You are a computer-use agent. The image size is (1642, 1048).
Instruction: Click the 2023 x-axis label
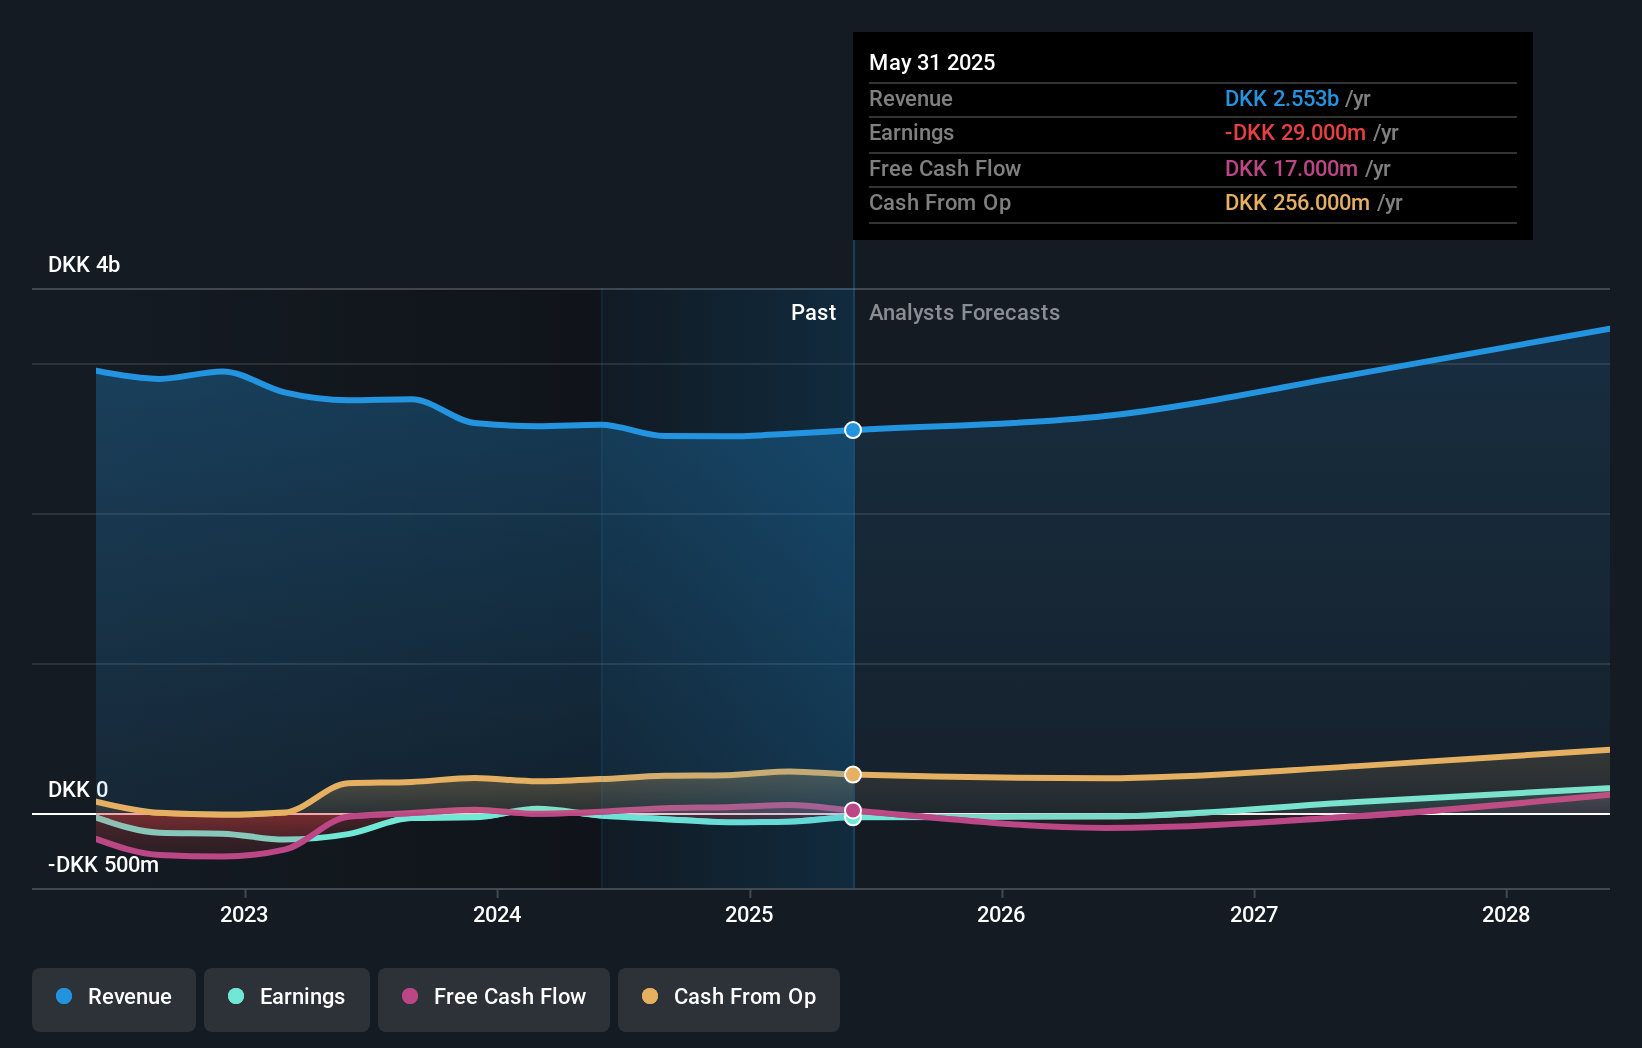(x=244, y=915)
